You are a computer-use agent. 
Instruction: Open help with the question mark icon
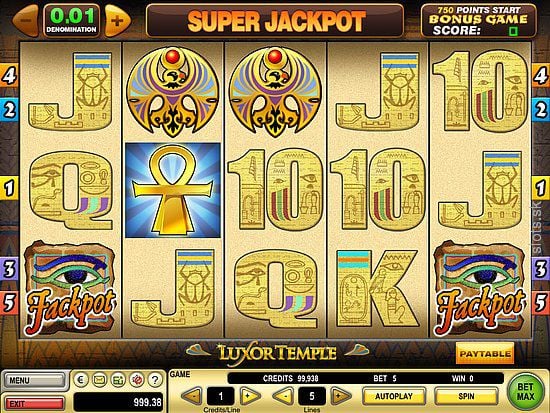[155, 380]
